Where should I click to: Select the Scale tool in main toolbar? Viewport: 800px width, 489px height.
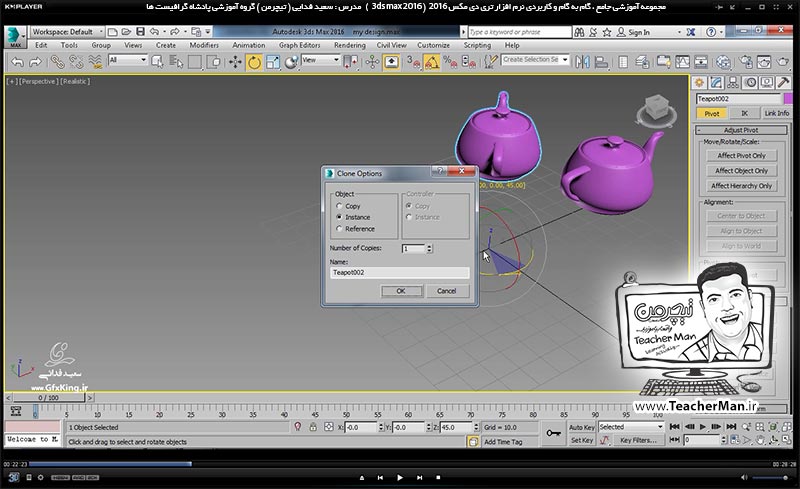click(273, 63)
